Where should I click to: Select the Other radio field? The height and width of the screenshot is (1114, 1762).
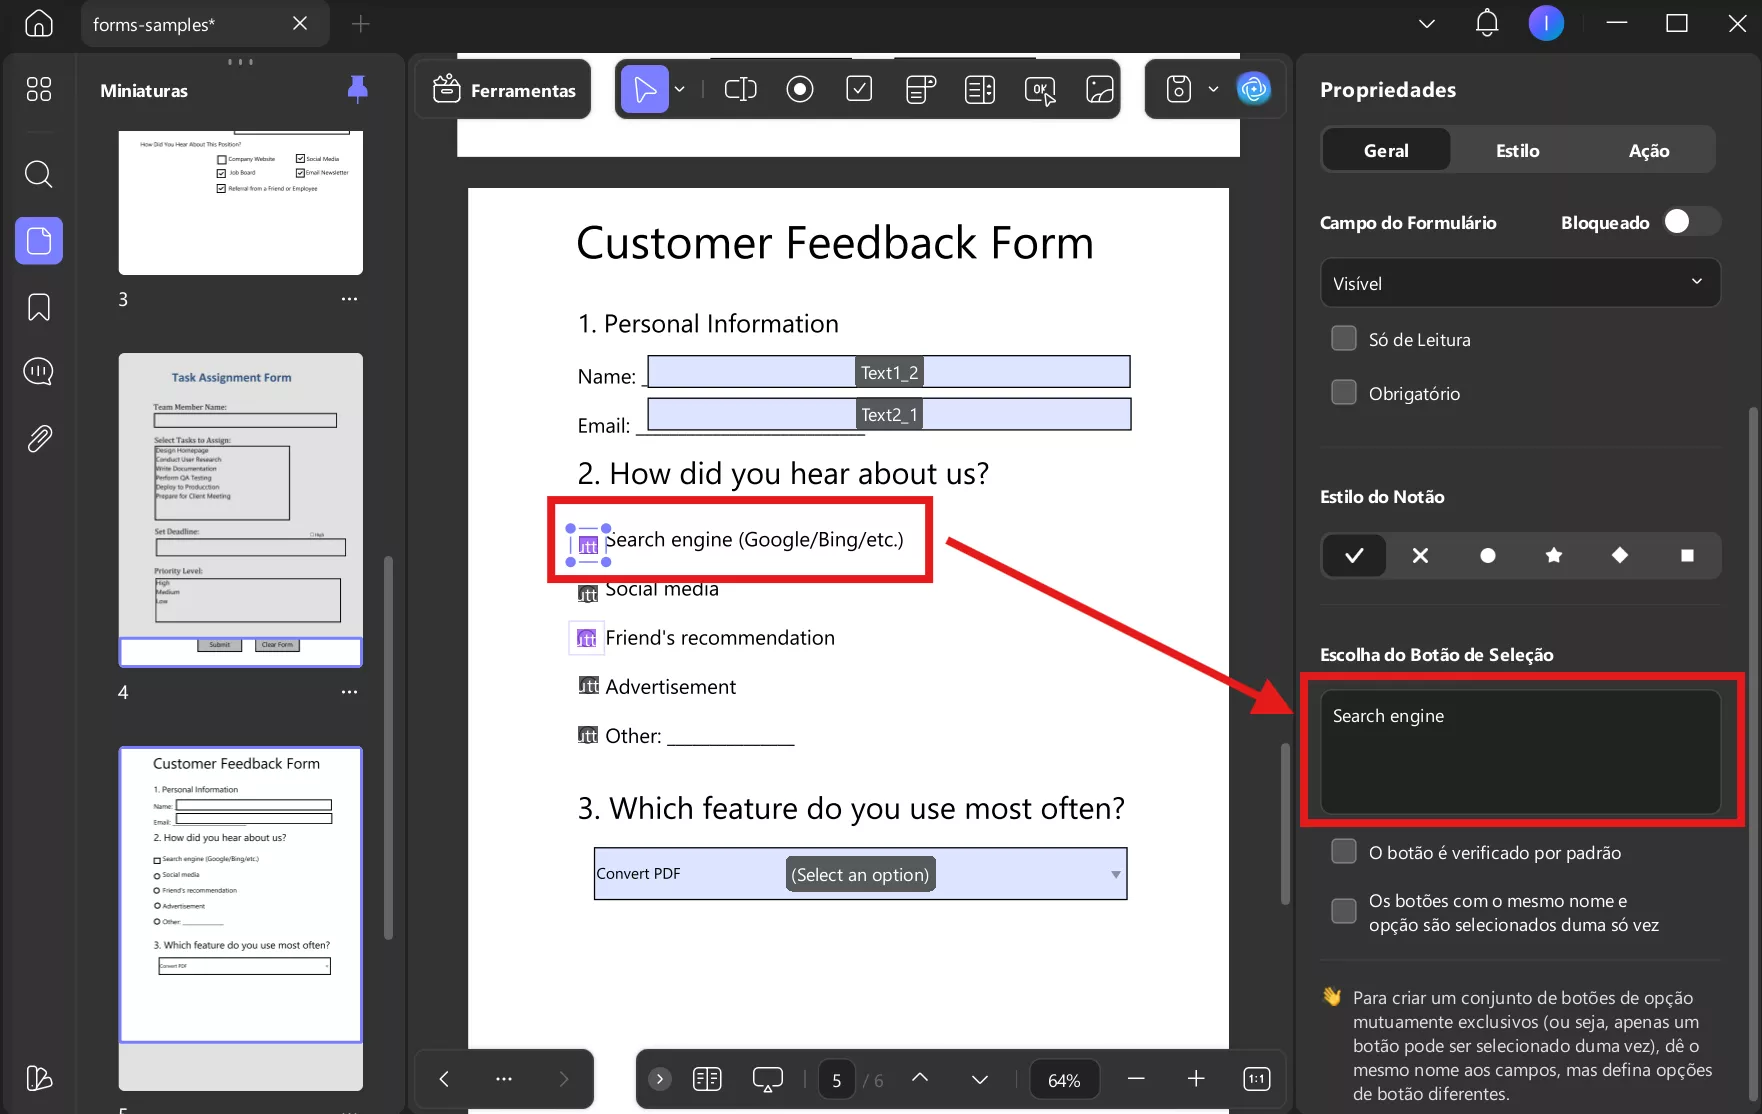(588, 735)
